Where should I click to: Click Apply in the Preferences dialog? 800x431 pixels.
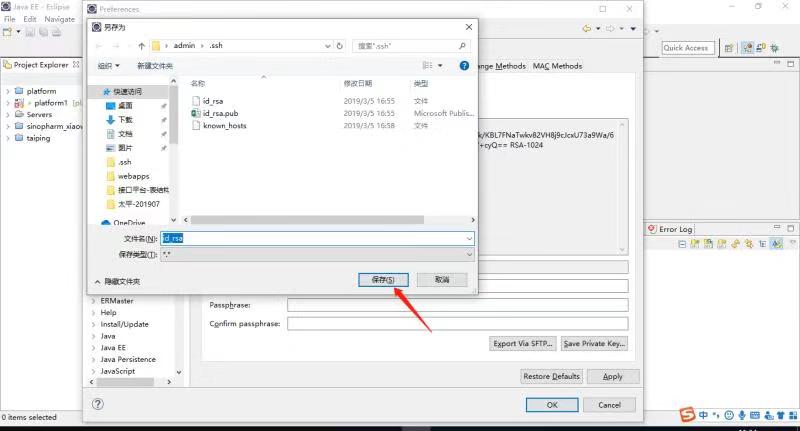tap(613, 376)
